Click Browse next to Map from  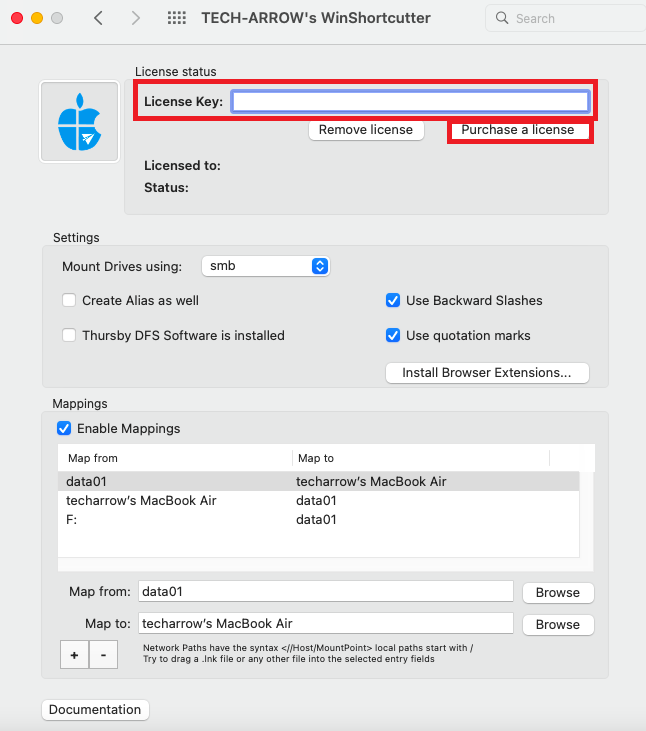[558, 593]
